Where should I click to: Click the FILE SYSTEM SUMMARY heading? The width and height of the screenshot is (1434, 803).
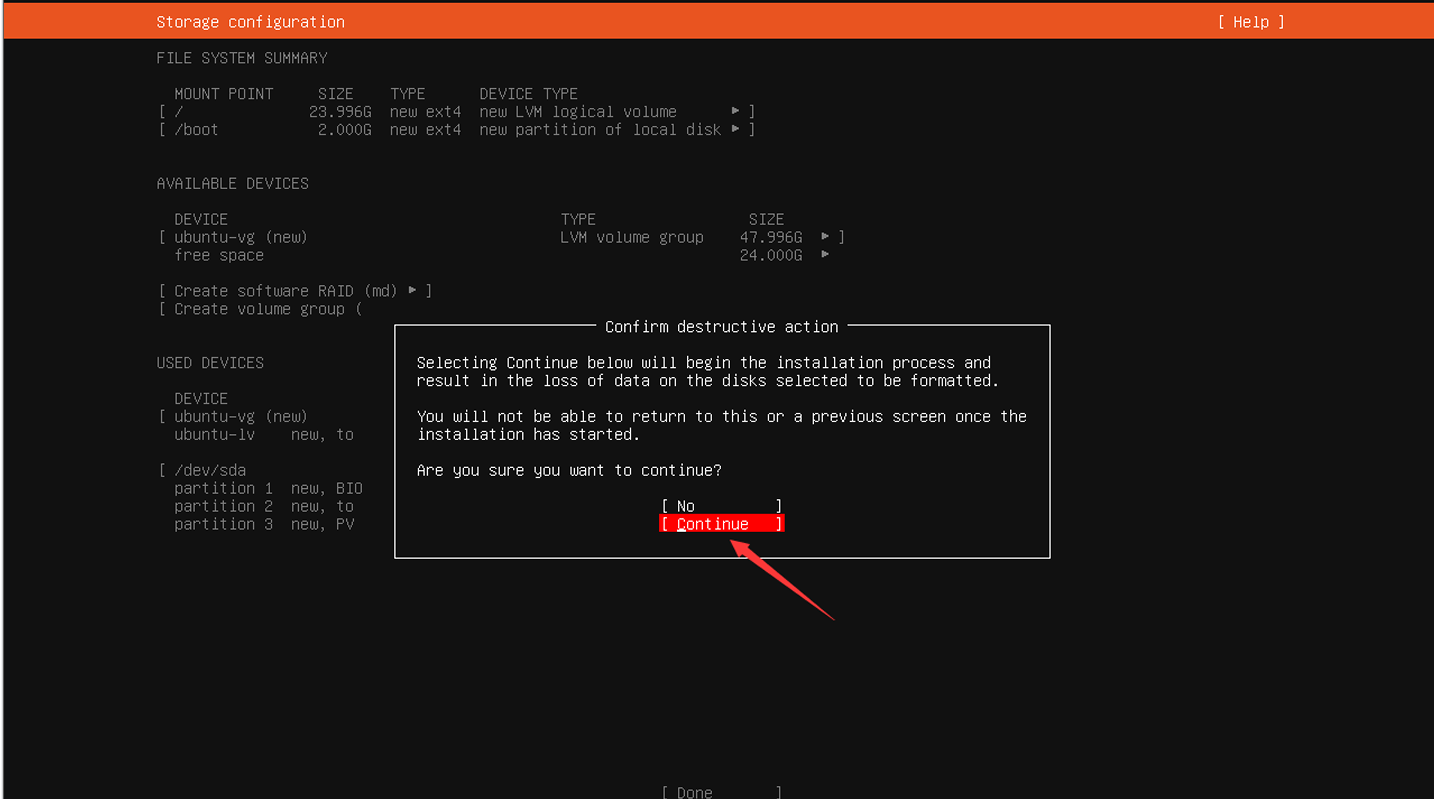242,58
